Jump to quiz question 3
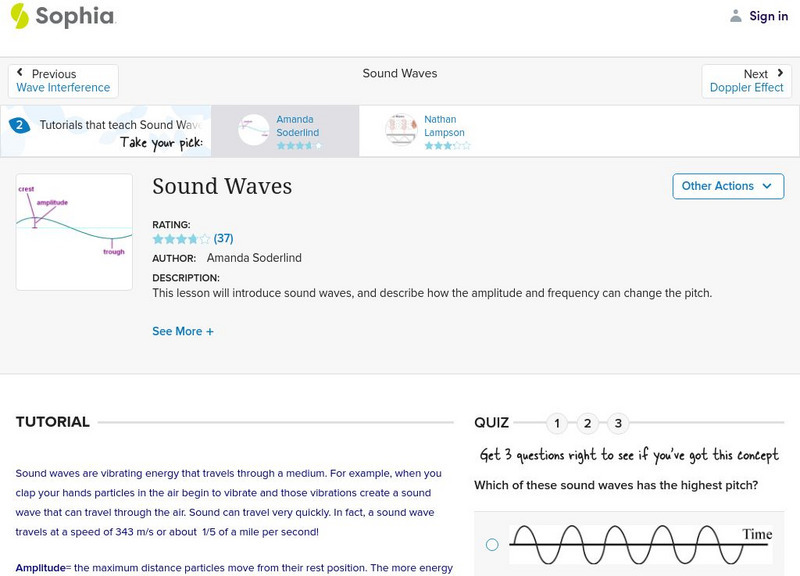The width and height of the screenshot is (800, 576). click(x=619, y=423)
